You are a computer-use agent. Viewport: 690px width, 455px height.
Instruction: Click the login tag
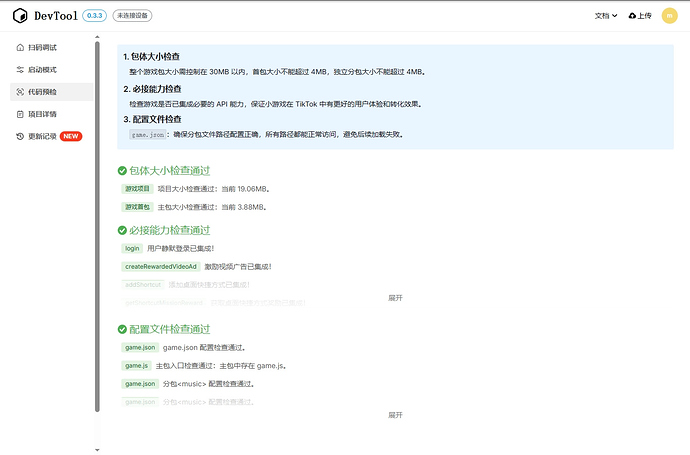tap(132, 249)
